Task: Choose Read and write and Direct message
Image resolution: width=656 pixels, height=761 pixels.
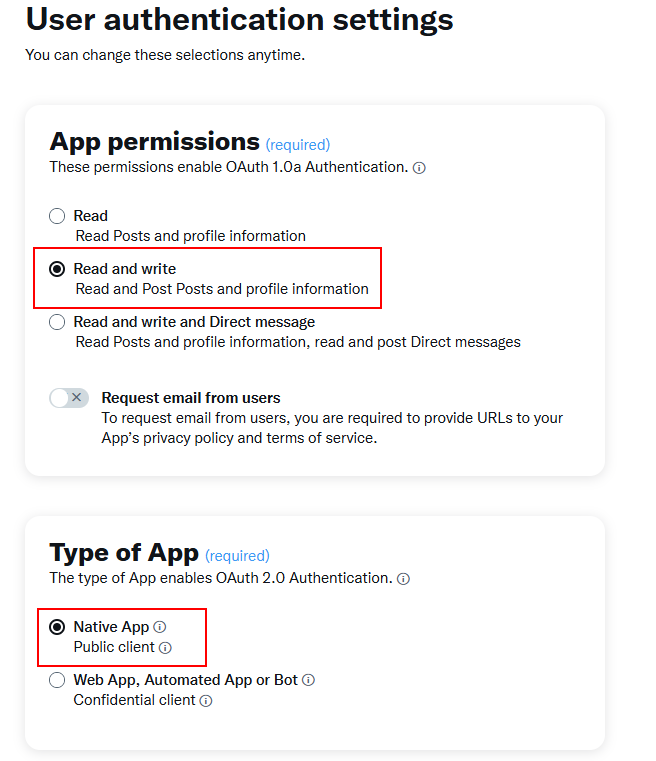Action: (x=57, y=322)
